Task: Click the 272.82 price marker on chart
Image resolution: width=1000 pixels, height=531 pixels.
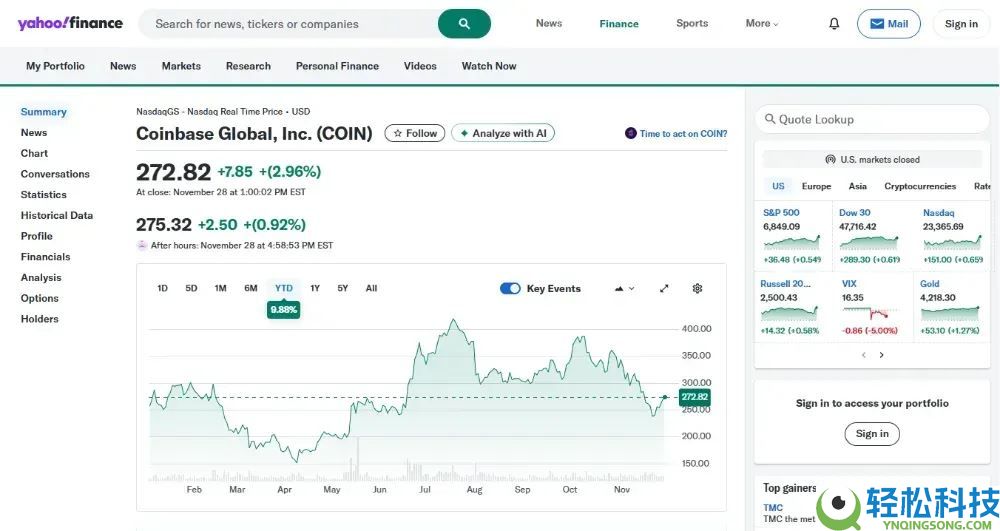Action: pos(695,396)
